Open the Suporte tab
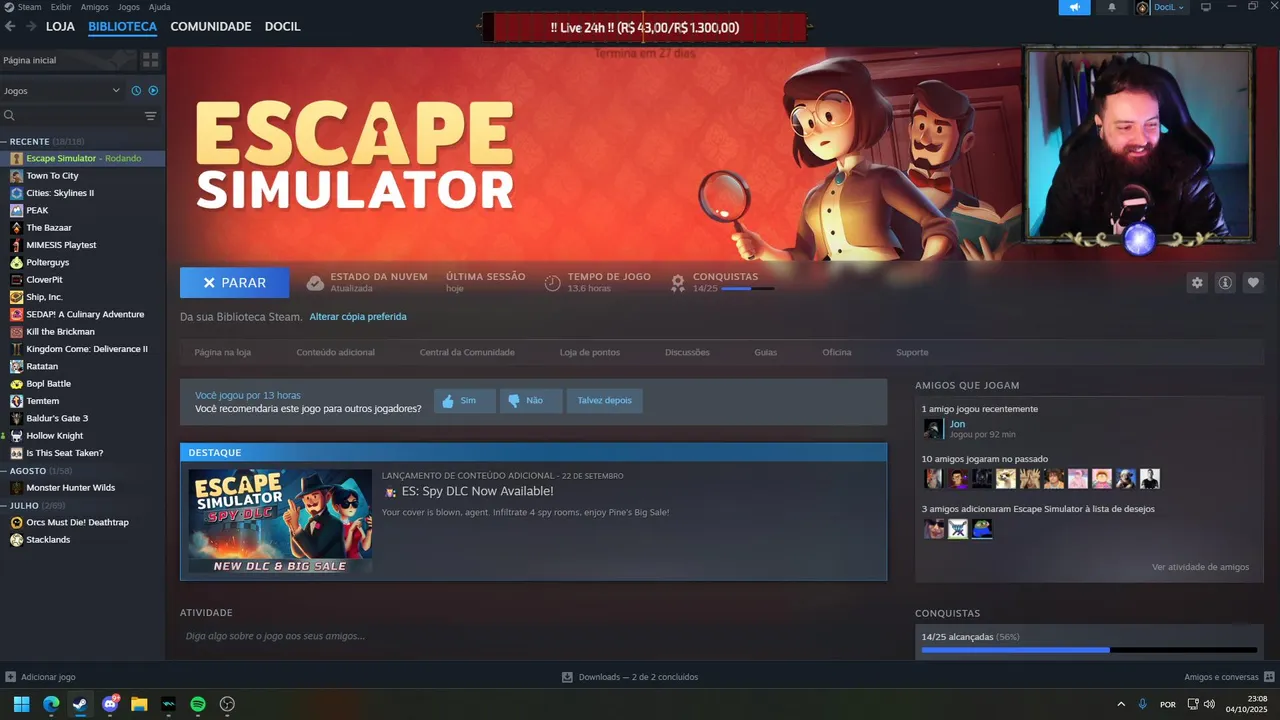 coord(912,352)
